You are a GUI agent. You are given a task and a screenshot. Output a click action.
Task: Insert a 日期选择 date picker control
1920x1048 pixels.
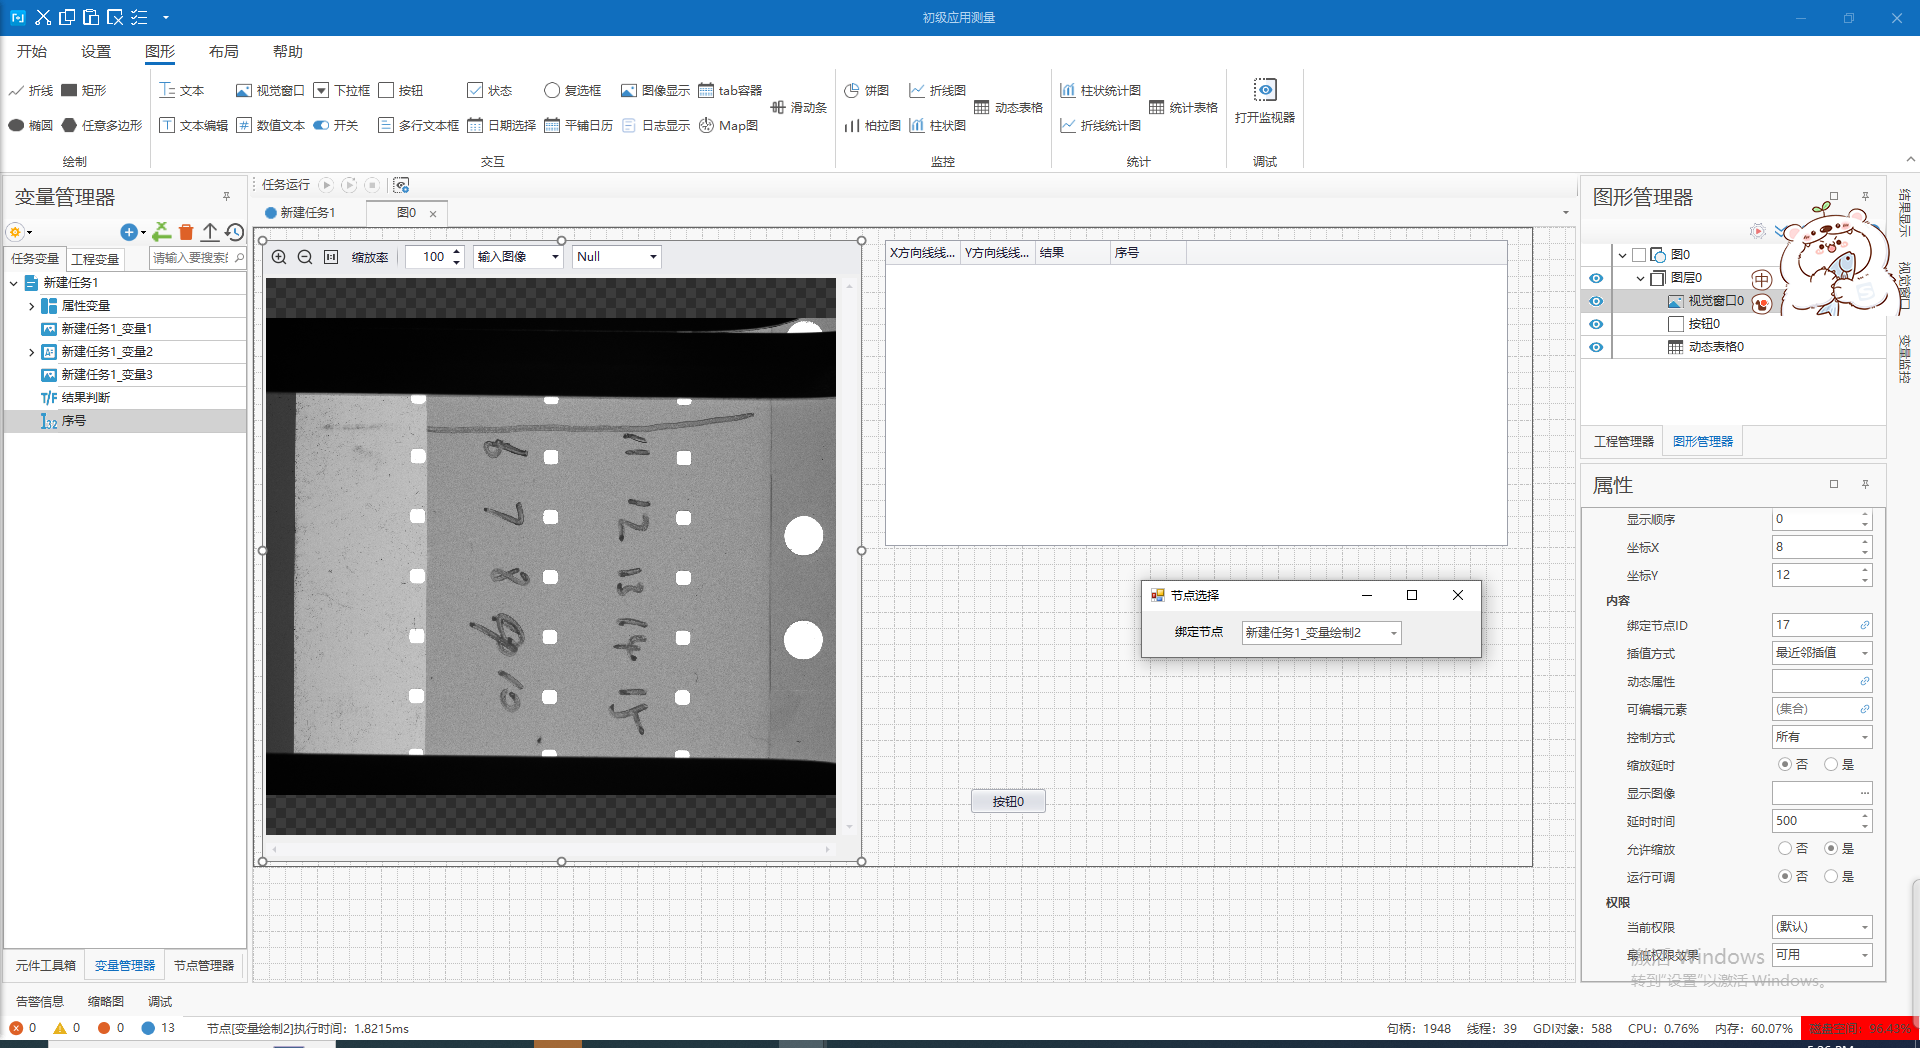(x=502, y=126)
